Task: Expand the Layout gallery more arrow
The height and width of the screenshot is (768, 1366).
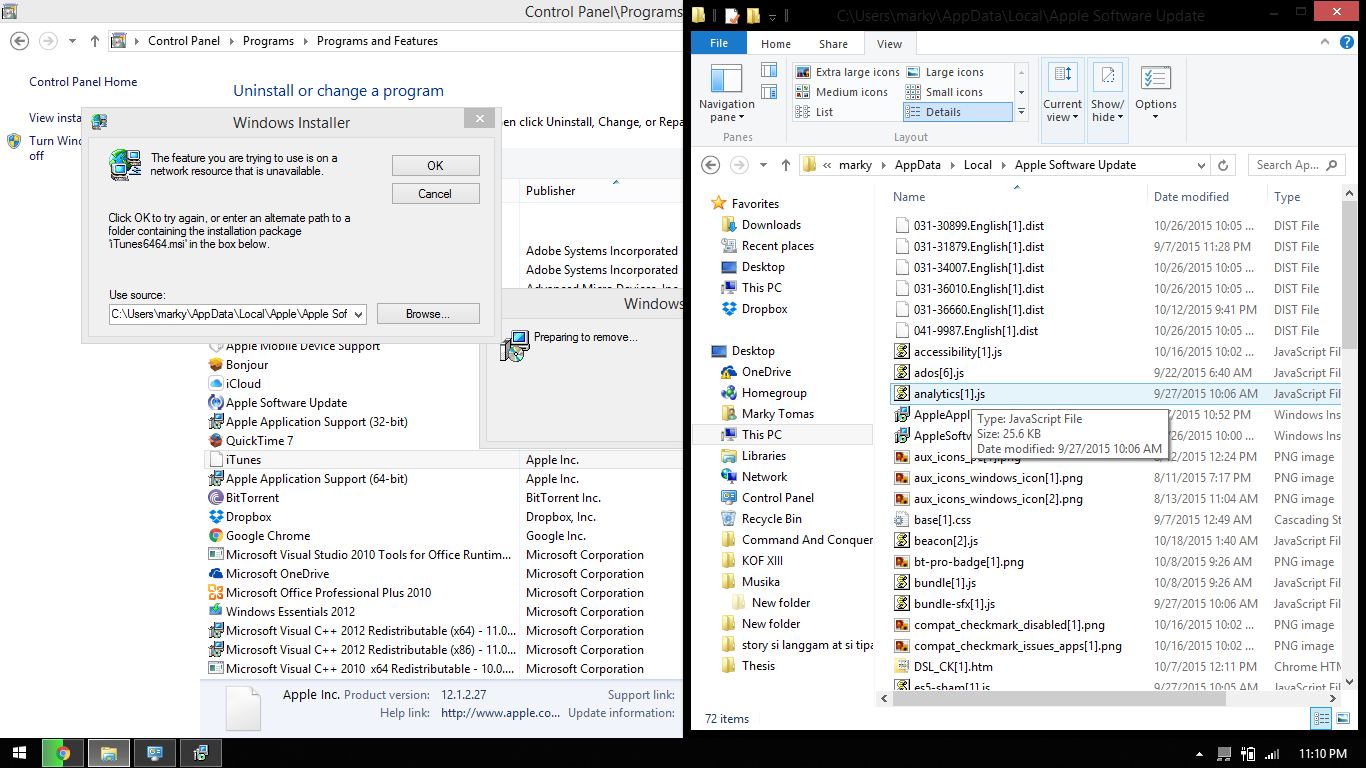Action: (1021, 112)
